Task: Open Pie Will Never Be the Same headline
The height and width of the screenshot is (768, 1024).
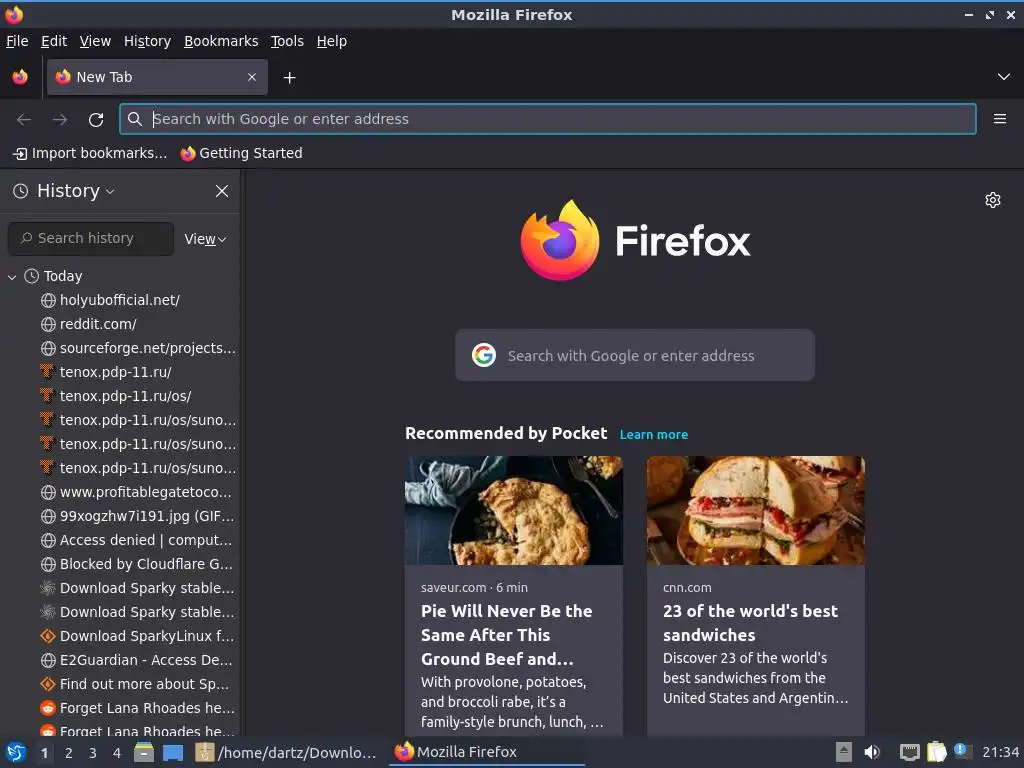Action: (507, 635)
